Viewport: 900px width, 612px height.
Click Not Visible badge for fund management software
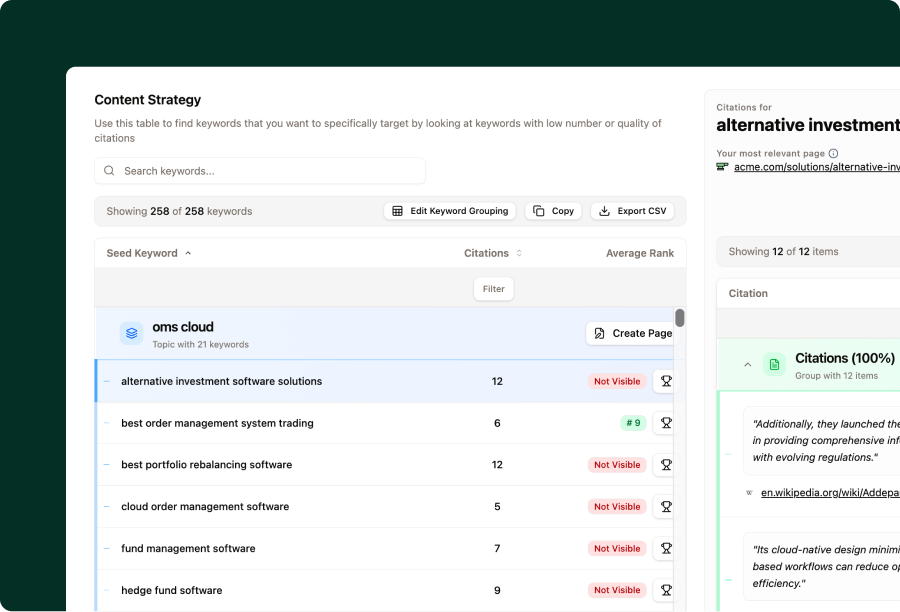click(x=617, y=548)
